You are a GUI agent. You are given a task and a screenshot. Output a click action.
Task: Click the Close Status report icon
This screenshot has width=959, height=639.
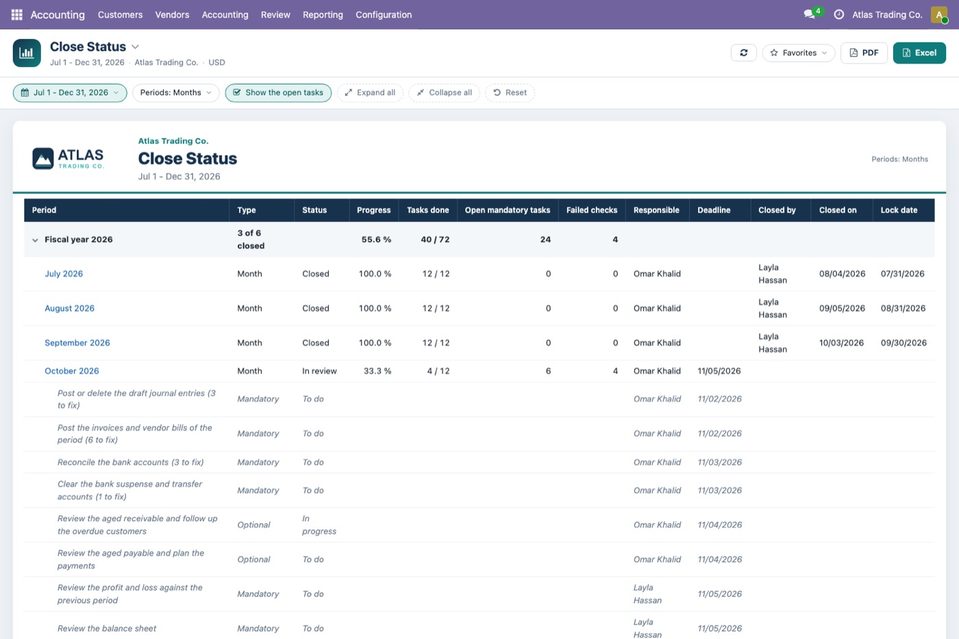tap(27, 53)
